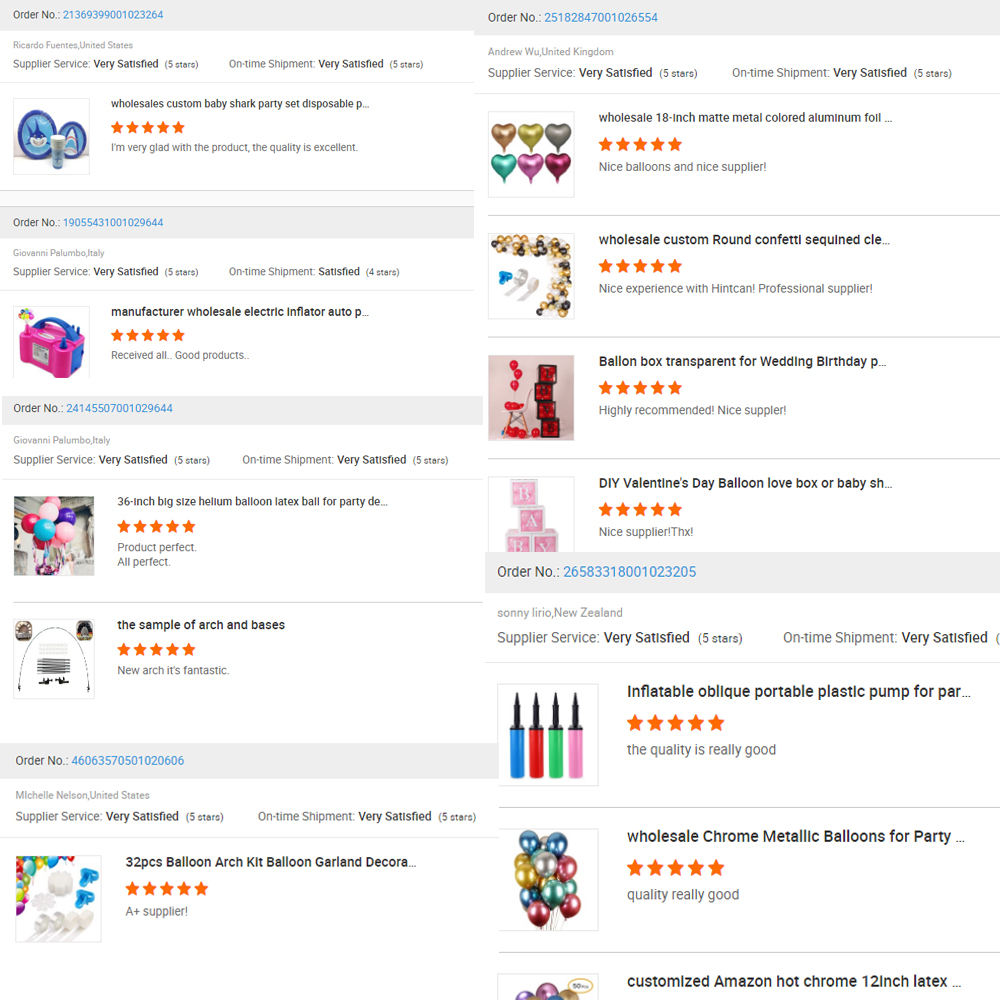Open order number 19055431001029644 link

click(113, 223)
